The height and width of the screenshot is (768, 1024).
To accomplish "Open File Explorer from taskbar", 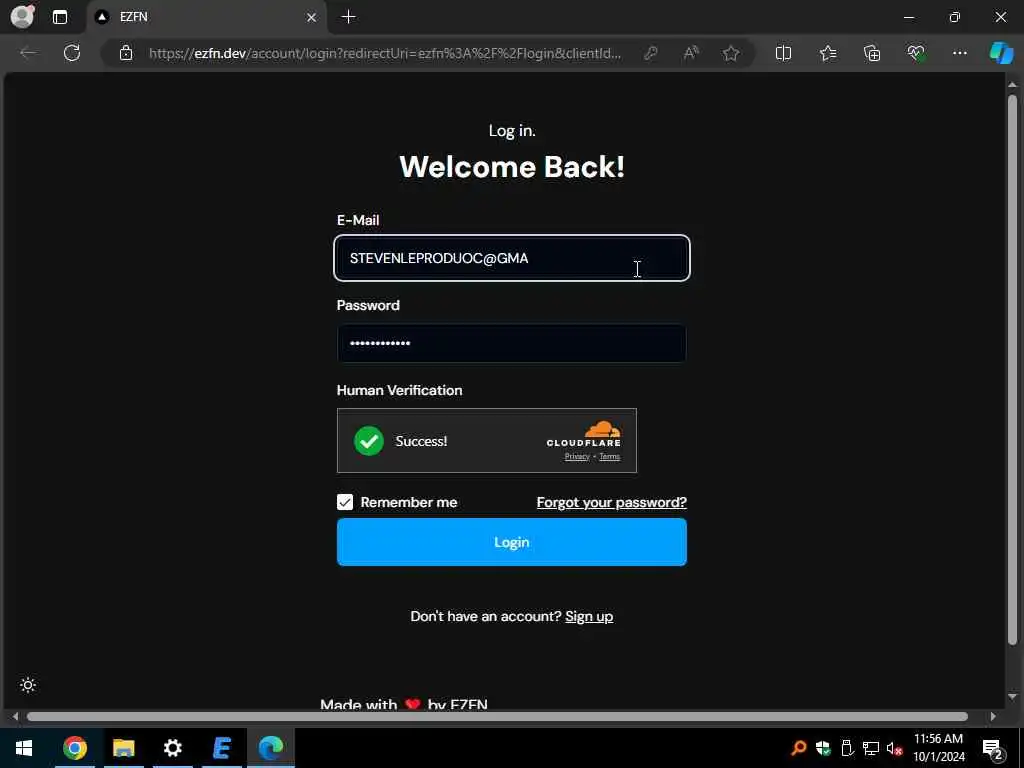I will [123, 748].
